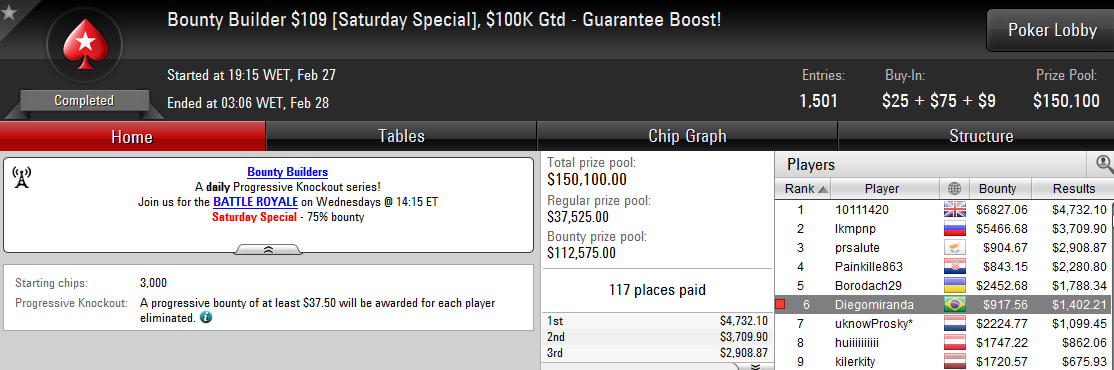This screenshot has width=1114, height=370.
Task: Open the Structure tab
Action: [981, 136]
